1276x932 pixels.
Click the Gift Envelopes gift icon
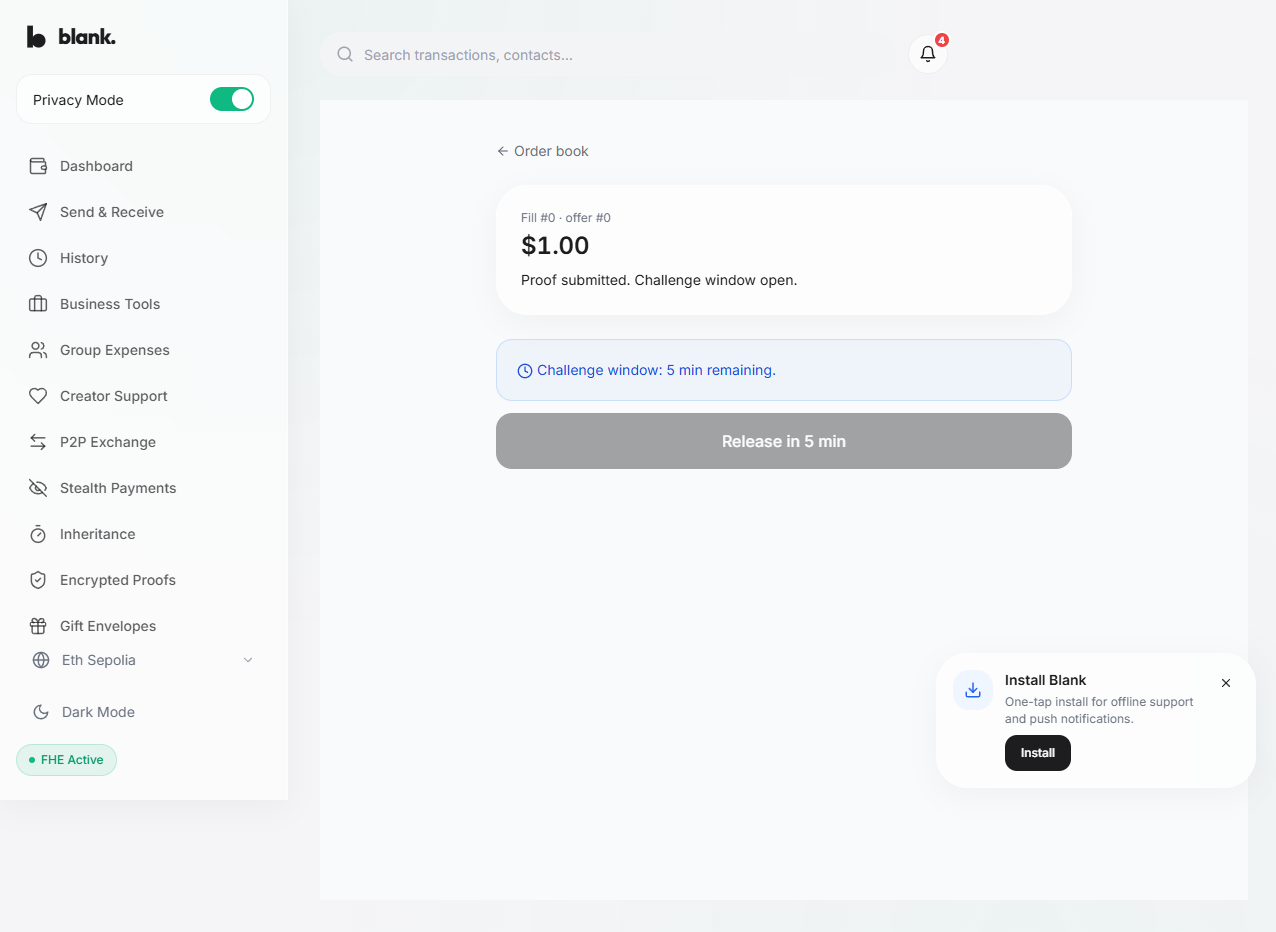tap(38, 626)
